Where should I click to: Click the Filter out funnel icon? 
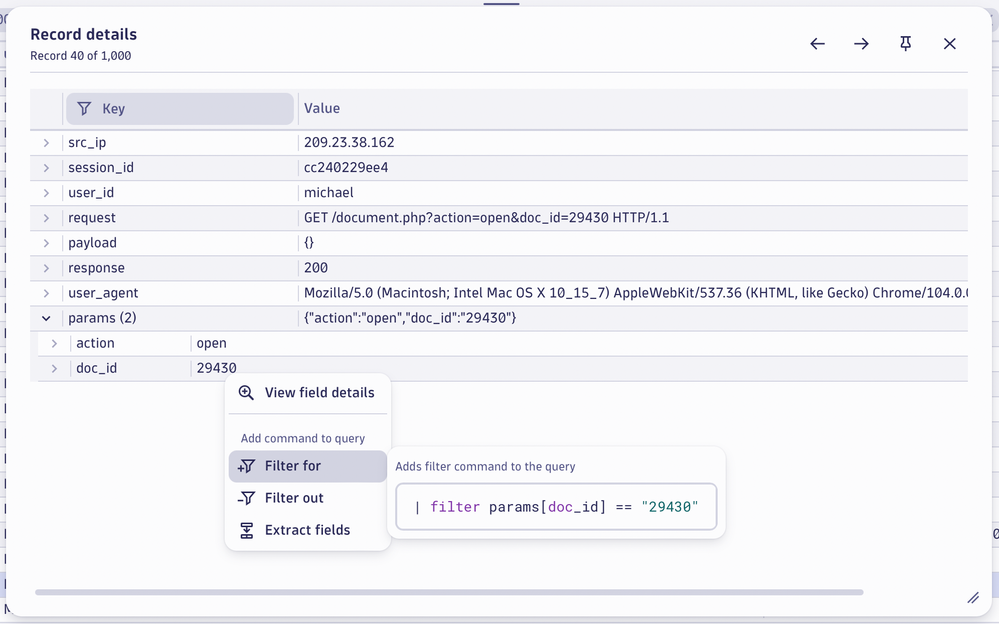(246, 498)
